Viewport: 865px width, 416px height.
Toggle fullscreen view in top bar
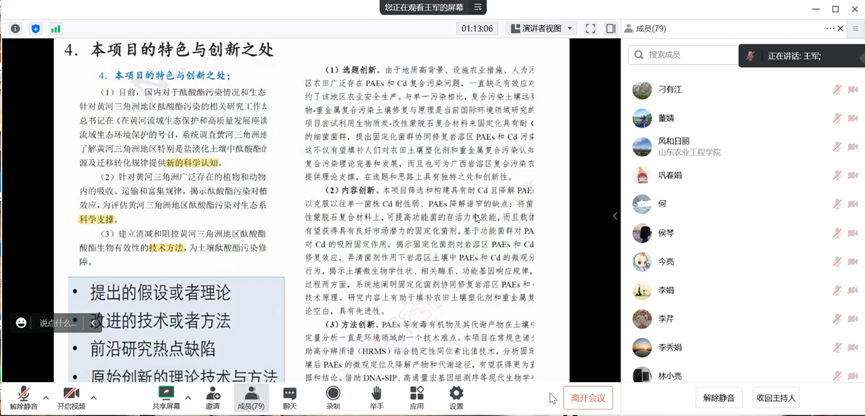click(x=591, y=29)
